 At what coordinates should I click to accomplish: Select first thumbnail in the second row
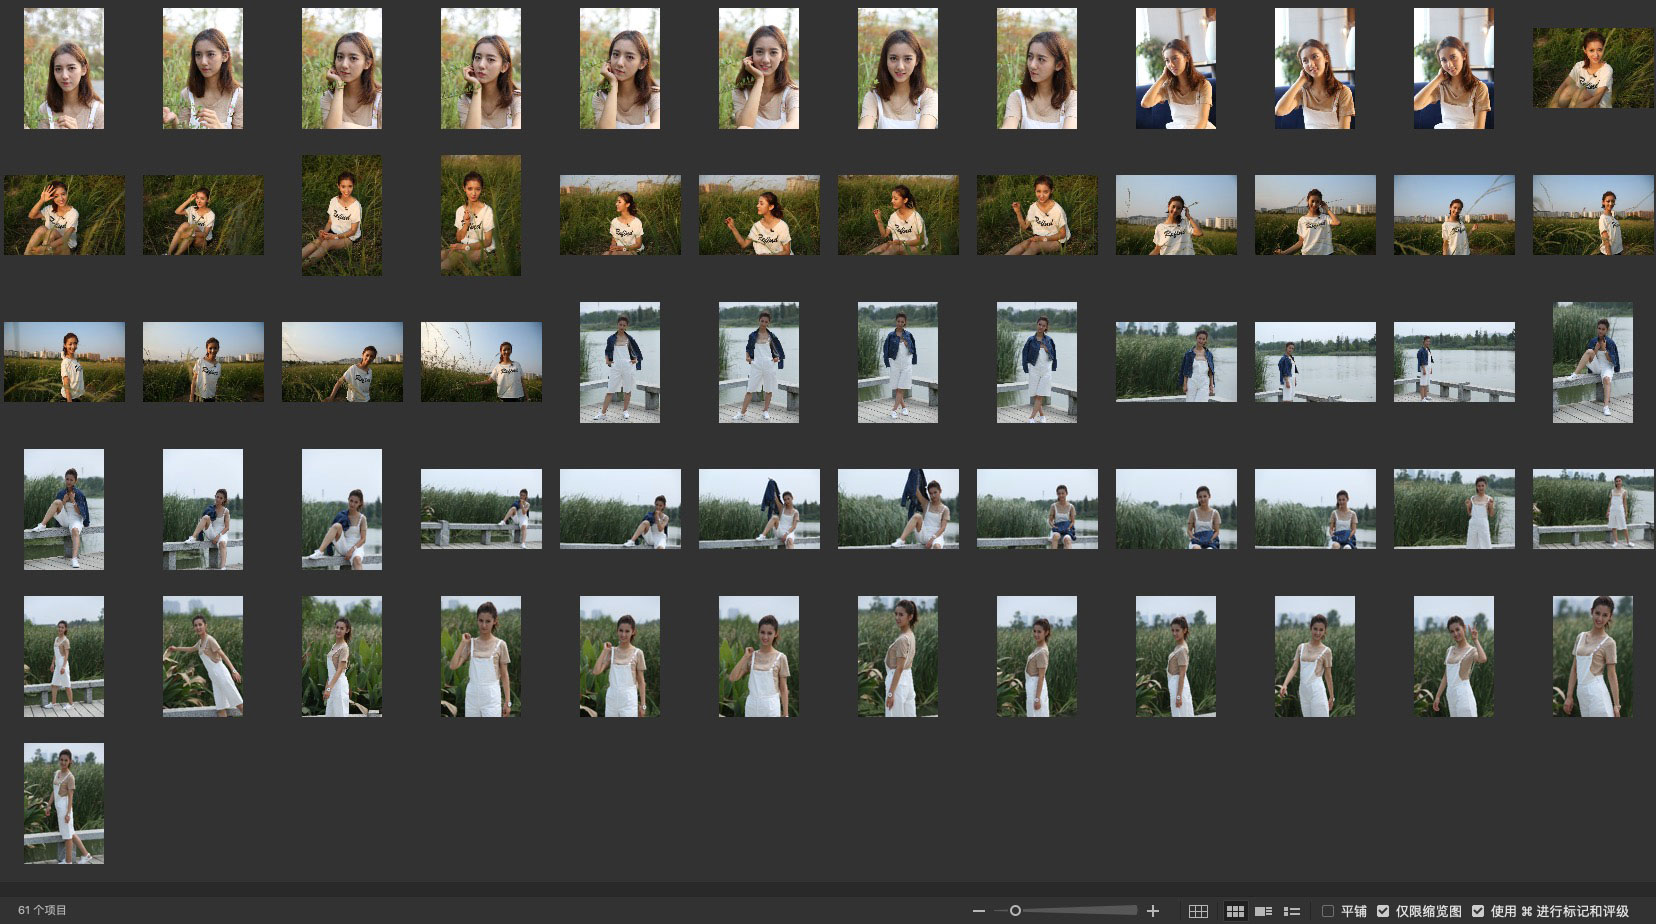pyautogui.click(x=64, y=215)
